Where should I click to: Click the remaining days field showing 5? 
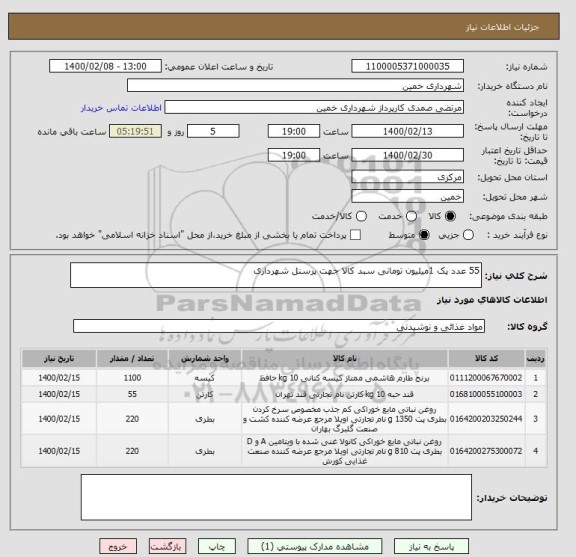pyautogui.click(x=213, y=131)
